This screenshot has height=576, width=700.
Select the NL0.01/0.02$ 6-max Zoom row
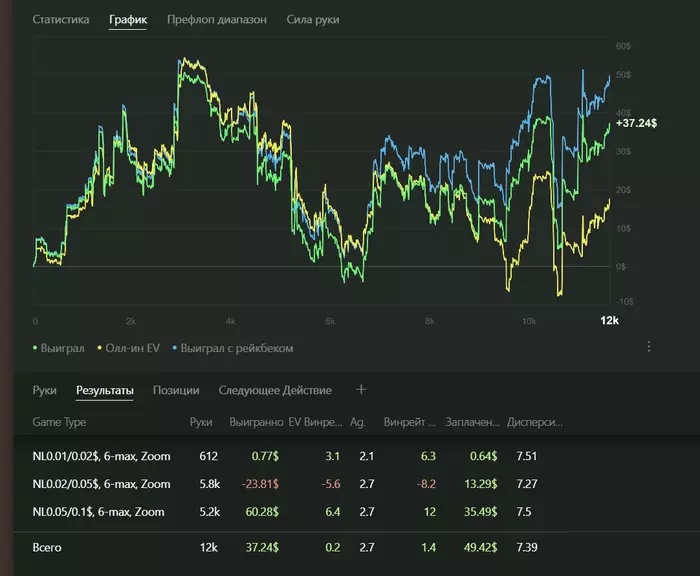pos(100,456)
